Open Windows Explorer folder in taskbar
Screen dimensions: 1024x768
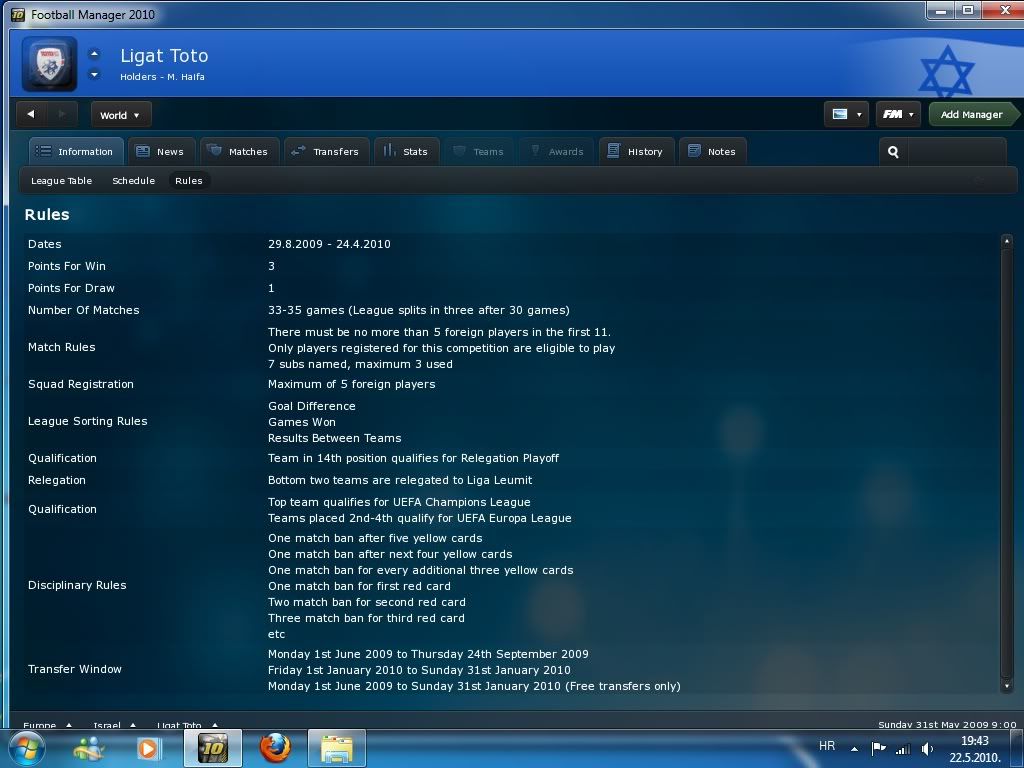tap(337, 747)
